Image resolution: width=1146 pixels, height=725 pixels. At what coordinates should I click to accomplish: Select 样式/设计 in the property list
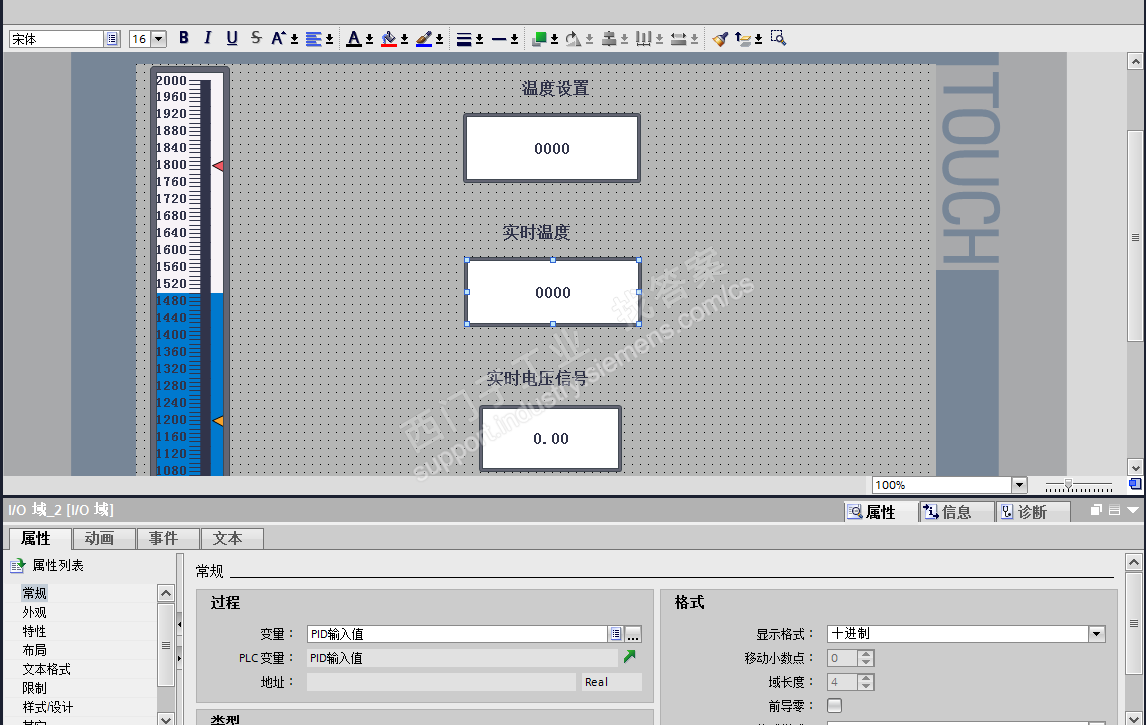coord(48,707)
